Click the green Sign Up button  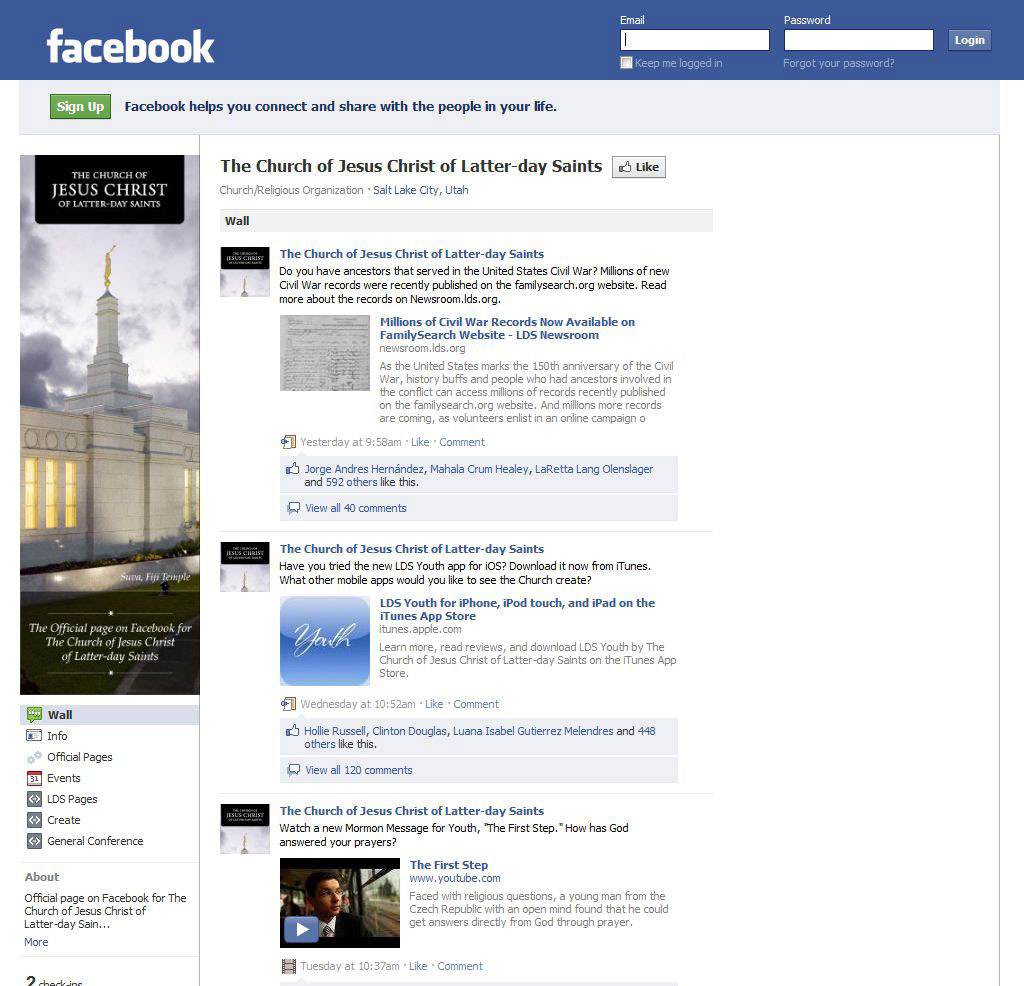pos(80,107)
